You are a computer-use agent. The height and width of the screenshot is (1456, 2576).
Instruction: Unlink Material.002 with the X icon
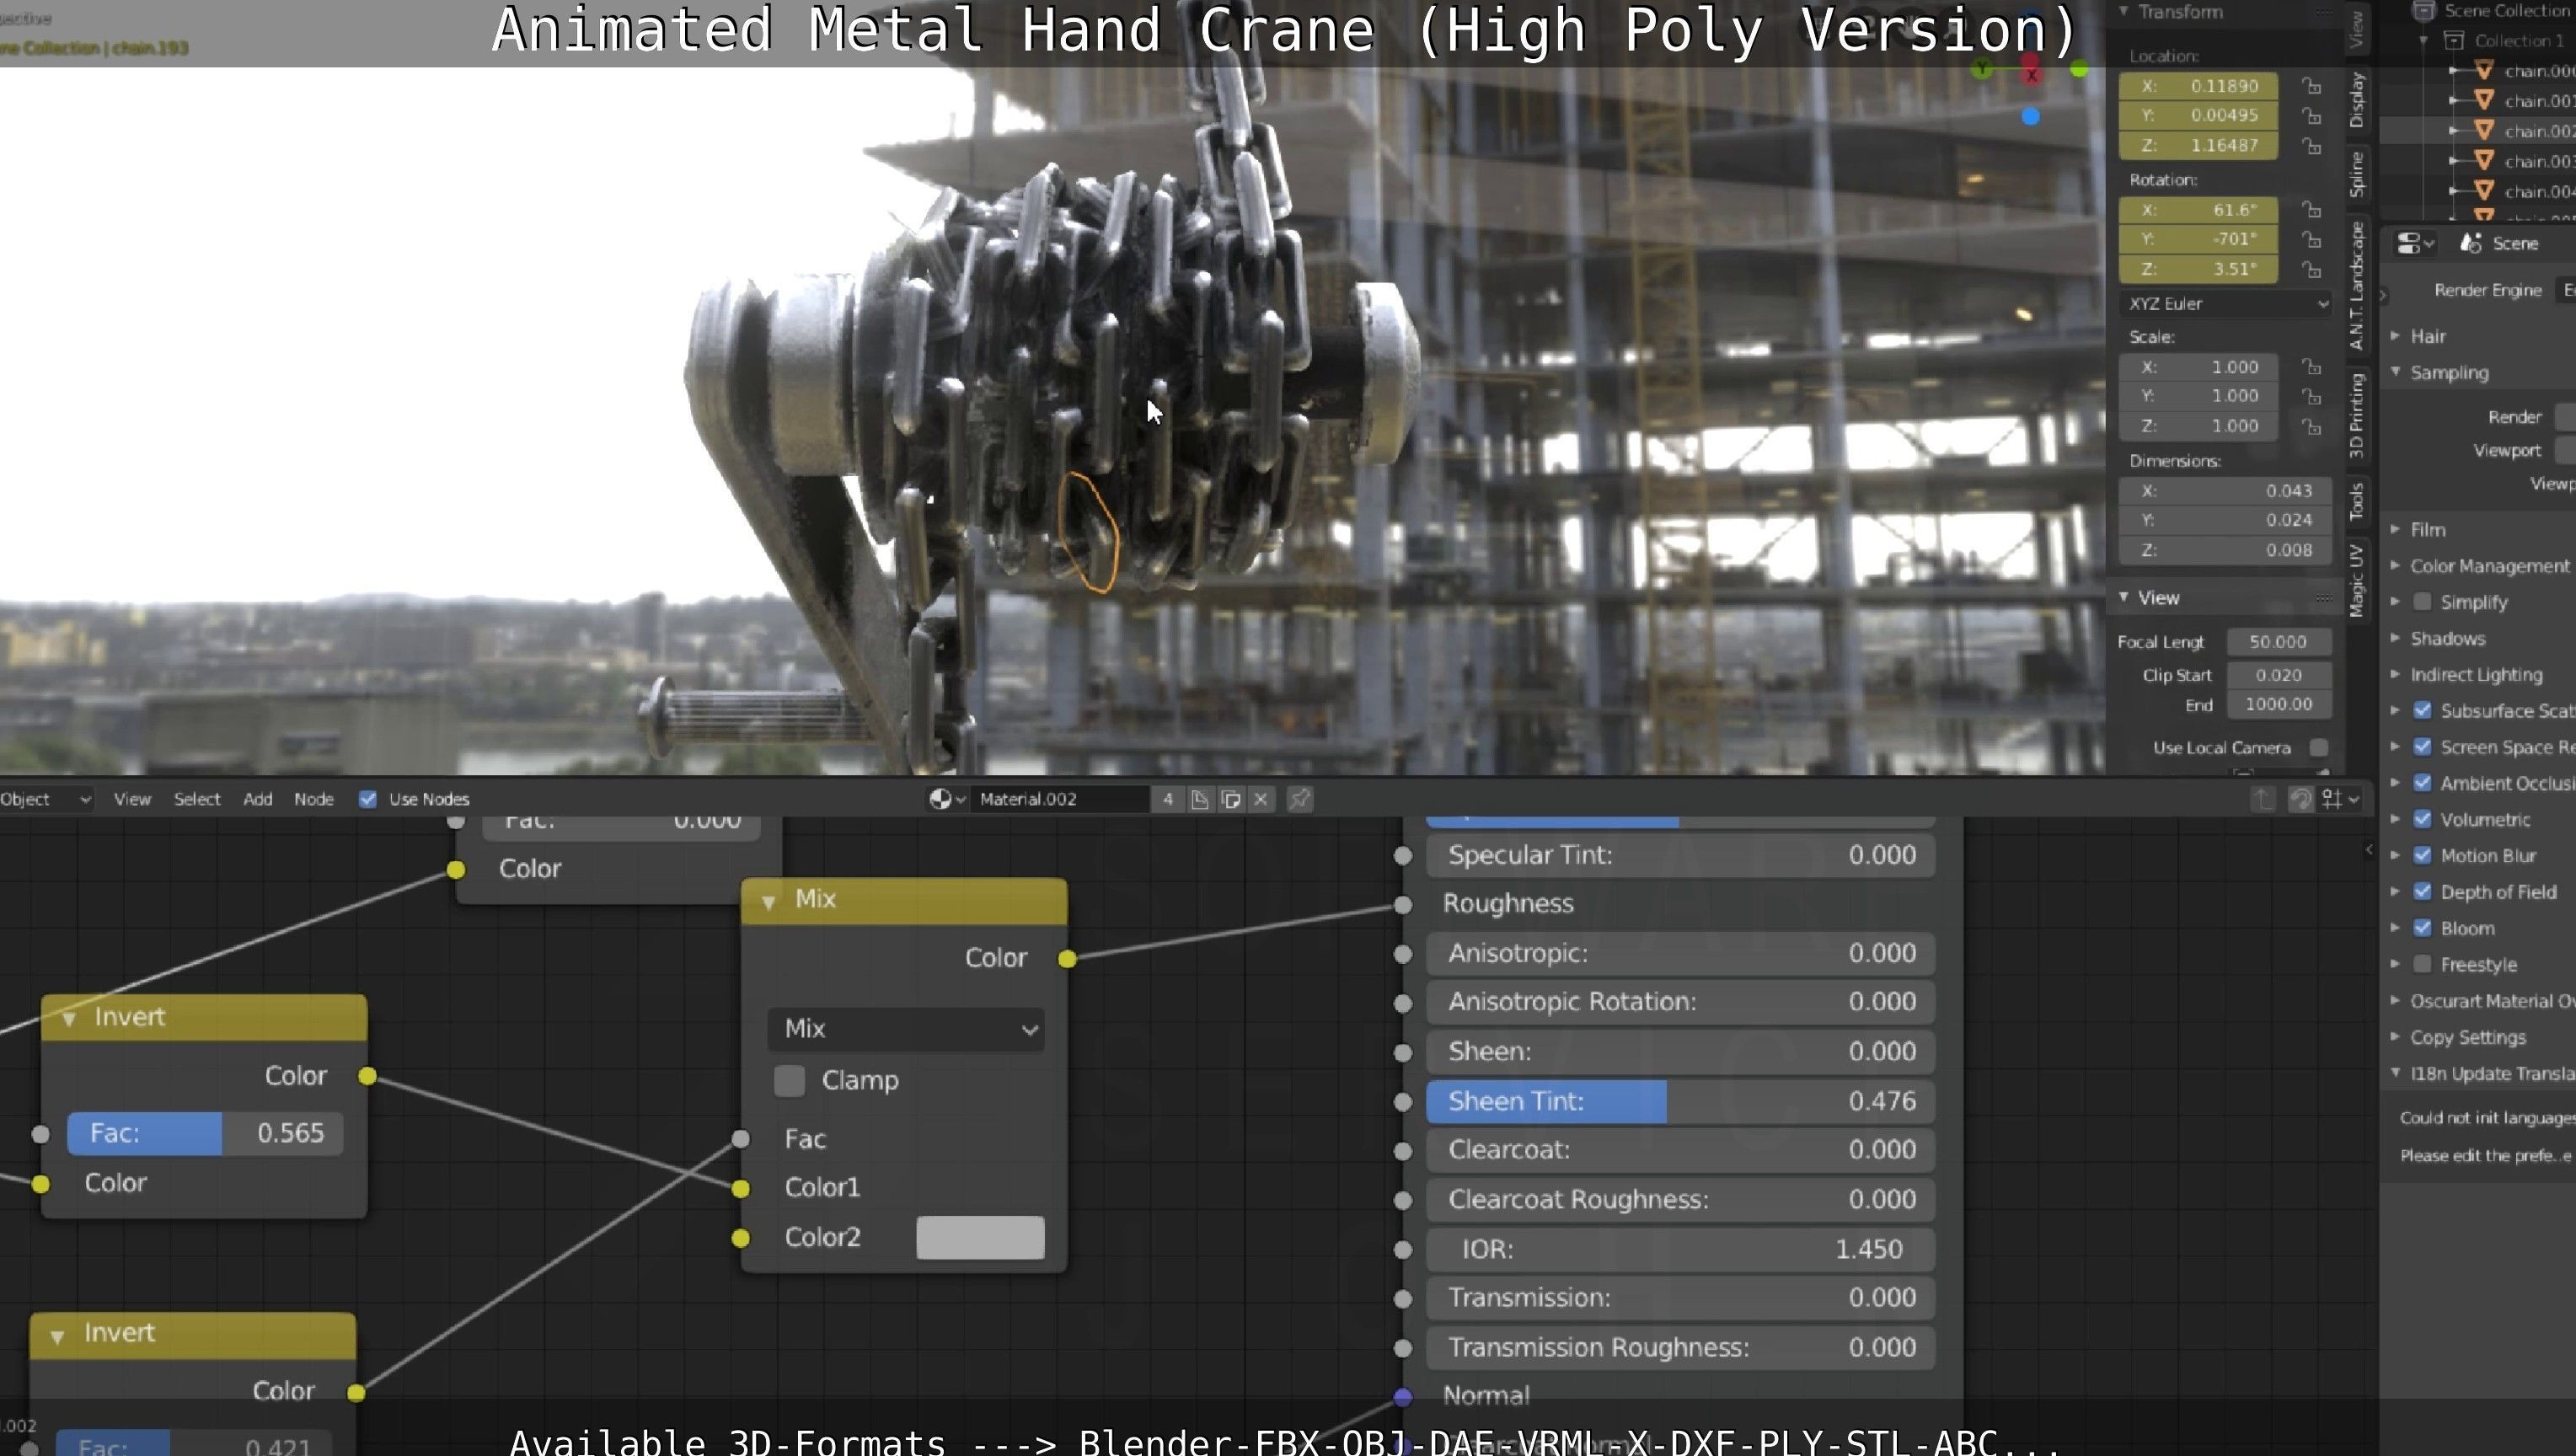tap(1261, 799)
